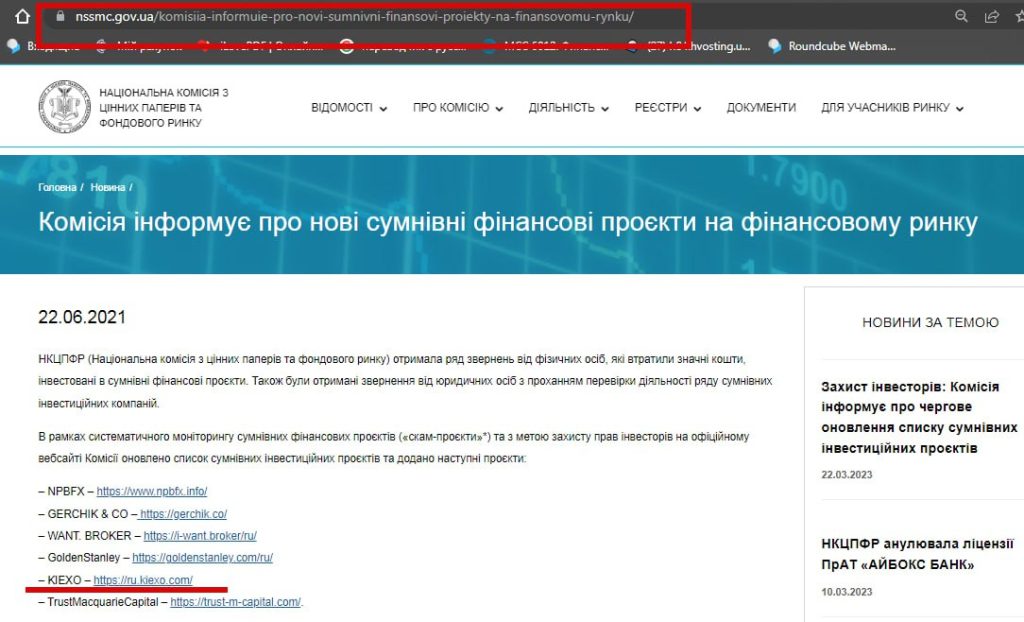Click the zoom magnifier icon in address bar
The width and height of the screenshot is (1024, 622).
pyautogui.click(x=961, y=17)
